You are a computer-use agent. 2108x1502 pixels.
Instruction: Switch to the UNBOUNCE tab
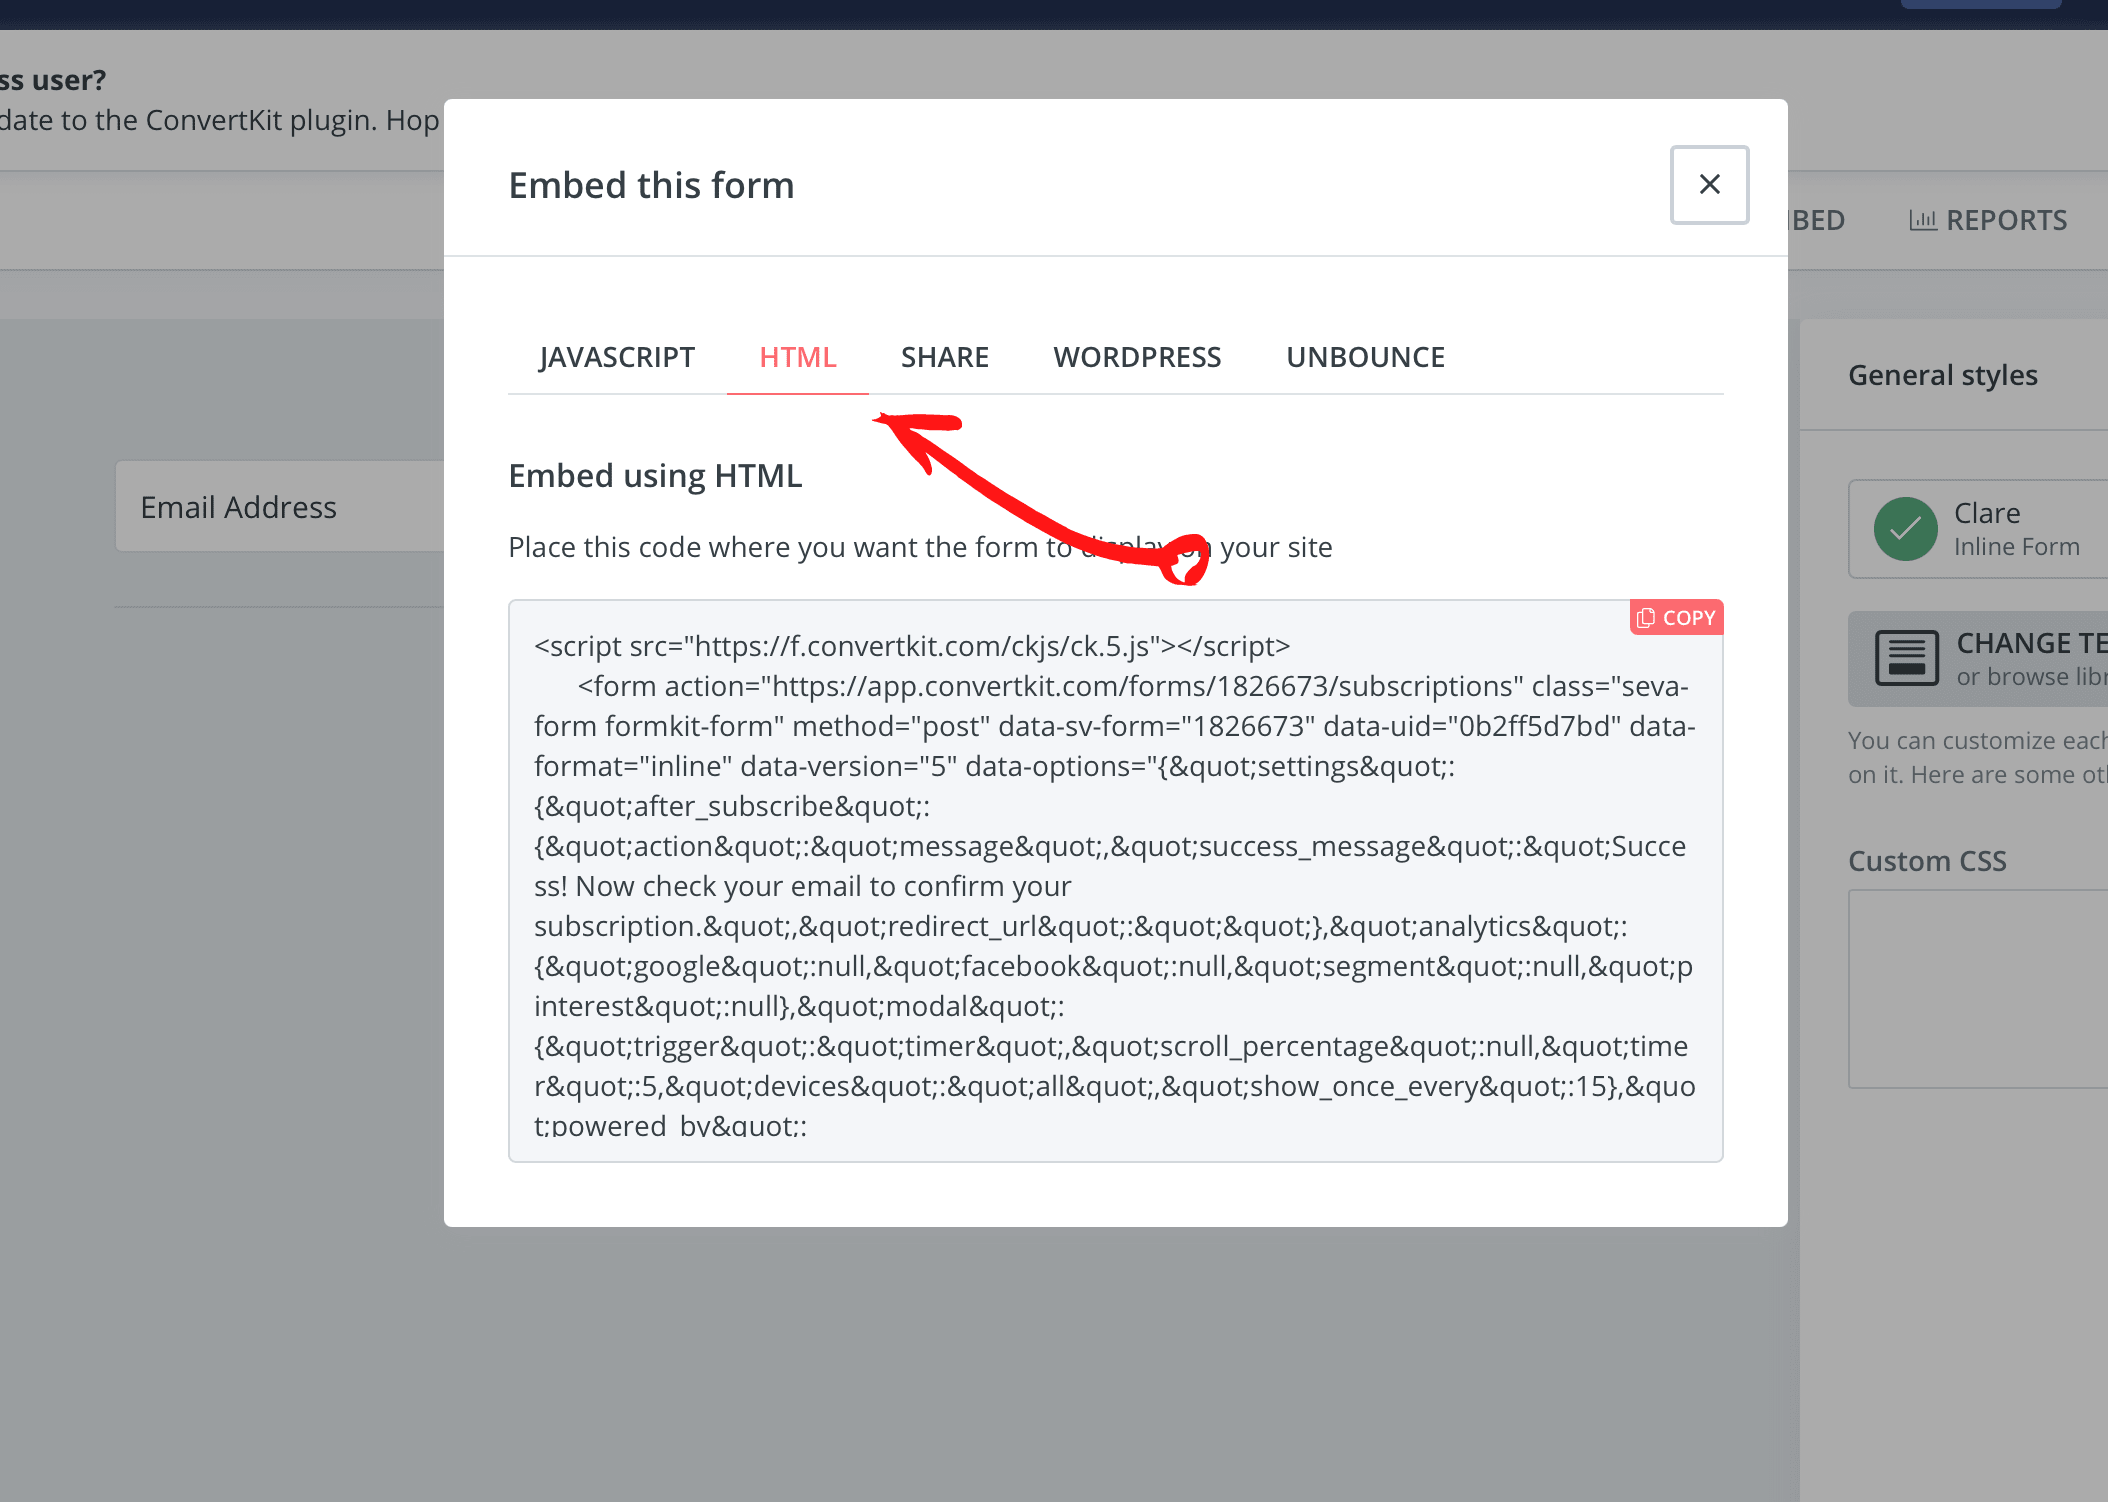click(1365, 357)
